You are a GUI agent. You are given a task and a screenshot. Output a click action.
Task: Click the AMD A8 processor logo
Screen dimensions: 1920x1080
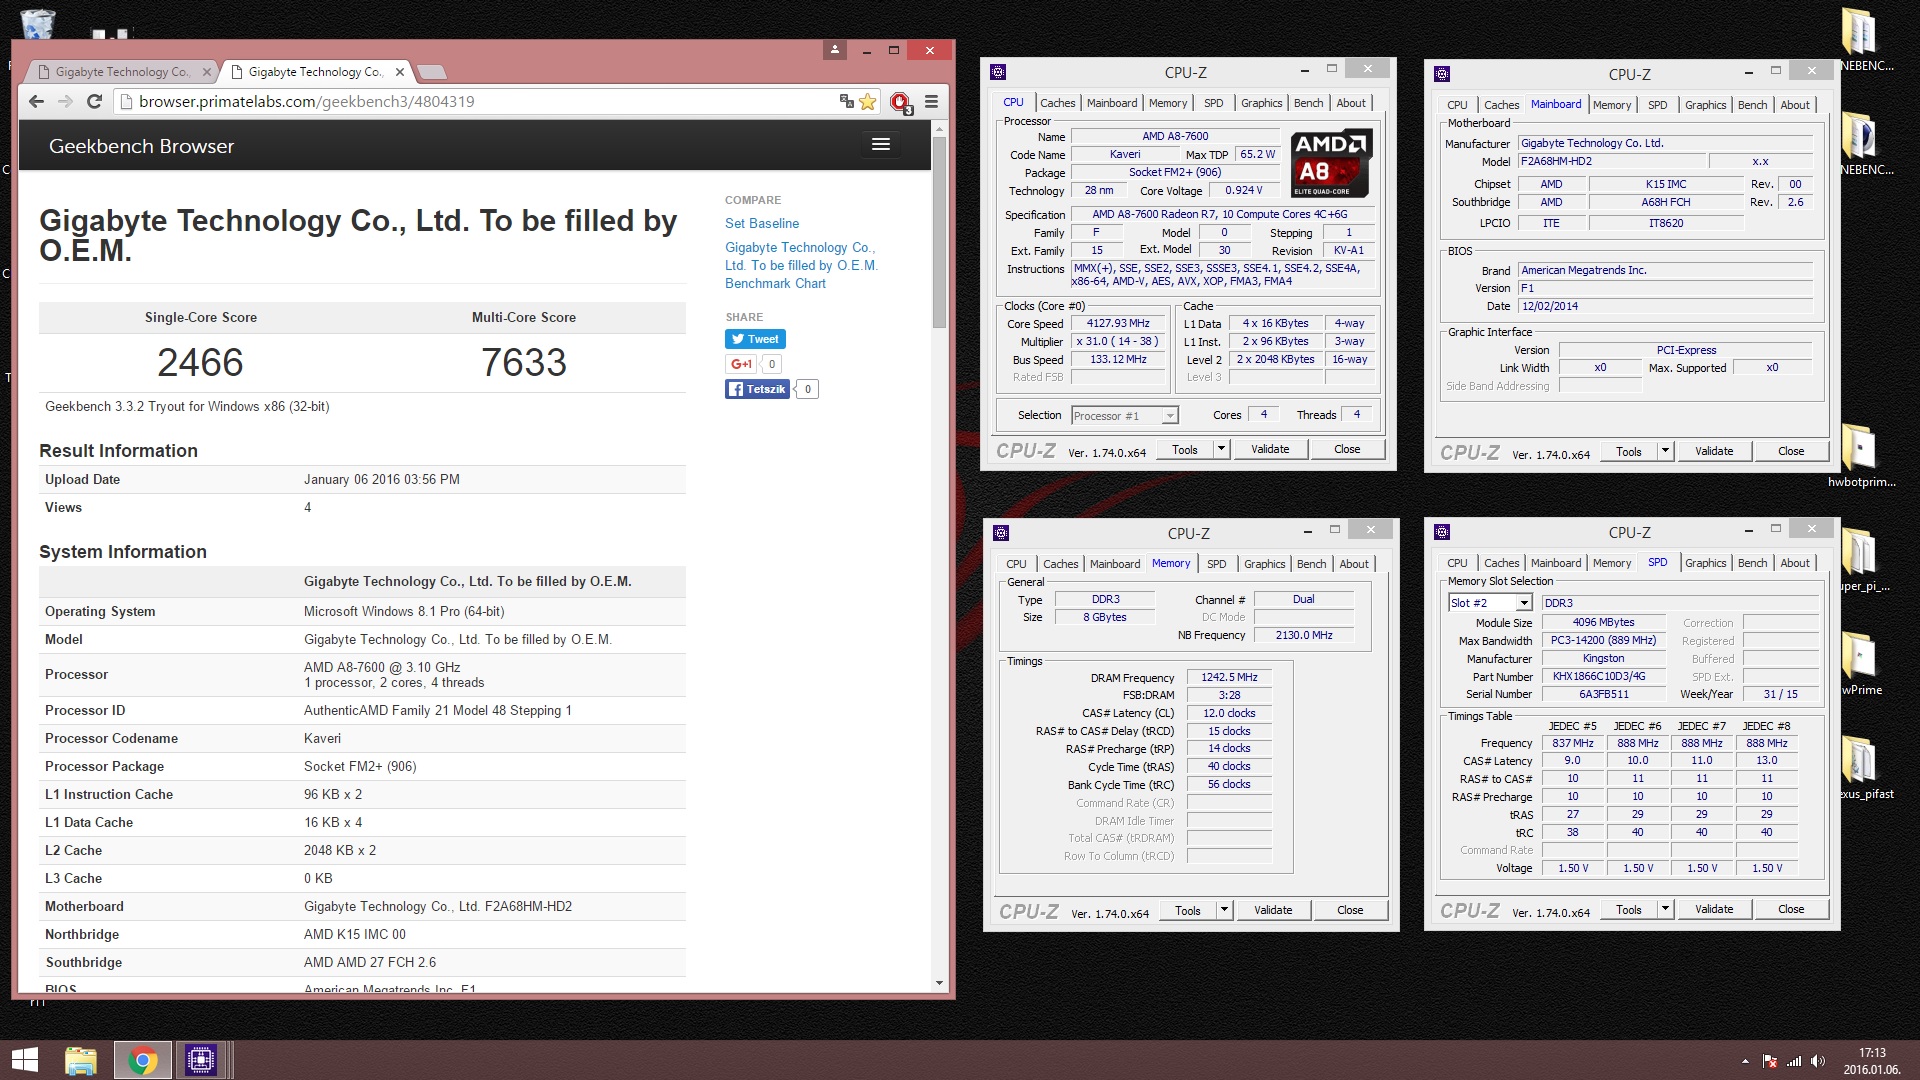click(1331, 163)
